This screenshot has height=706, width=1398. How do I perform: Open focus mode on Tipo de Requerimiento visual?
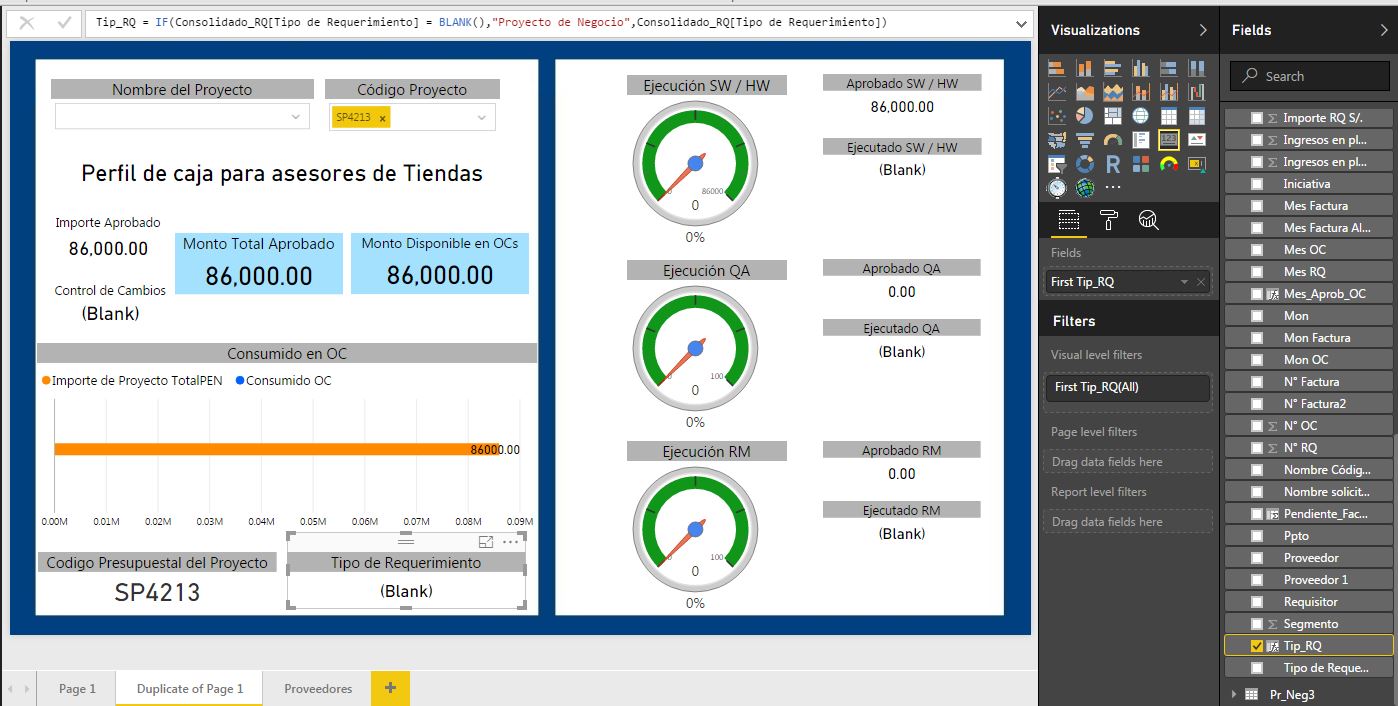click(486, 541)
